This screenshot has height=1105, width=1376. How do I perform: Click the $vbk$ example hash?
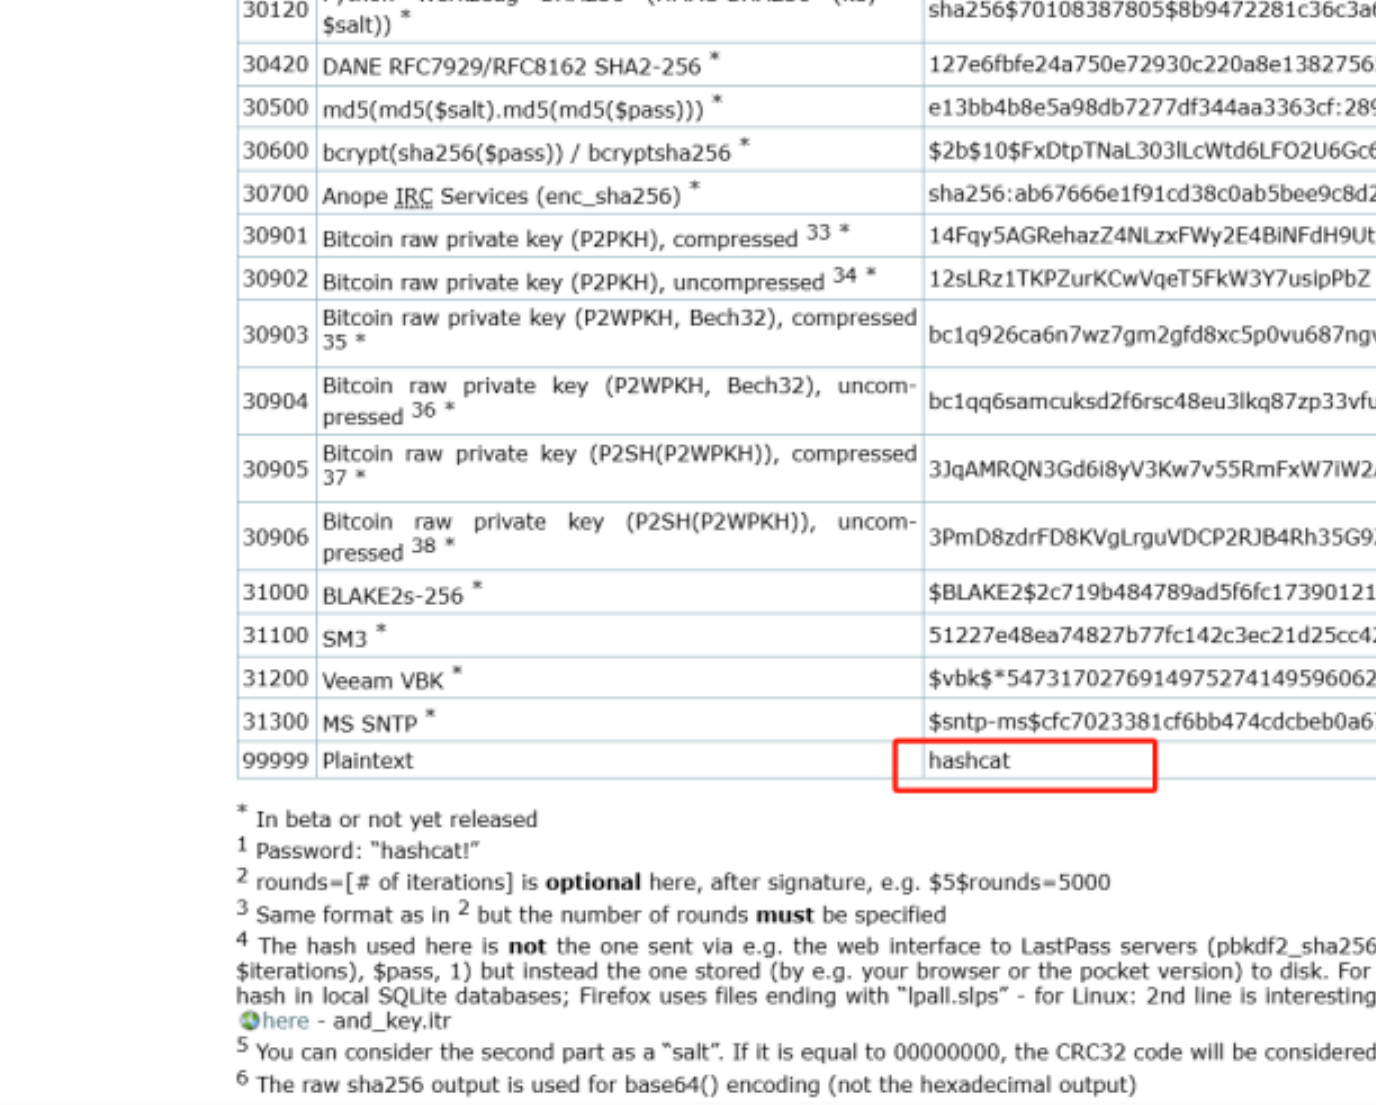tap(1150, 680)
